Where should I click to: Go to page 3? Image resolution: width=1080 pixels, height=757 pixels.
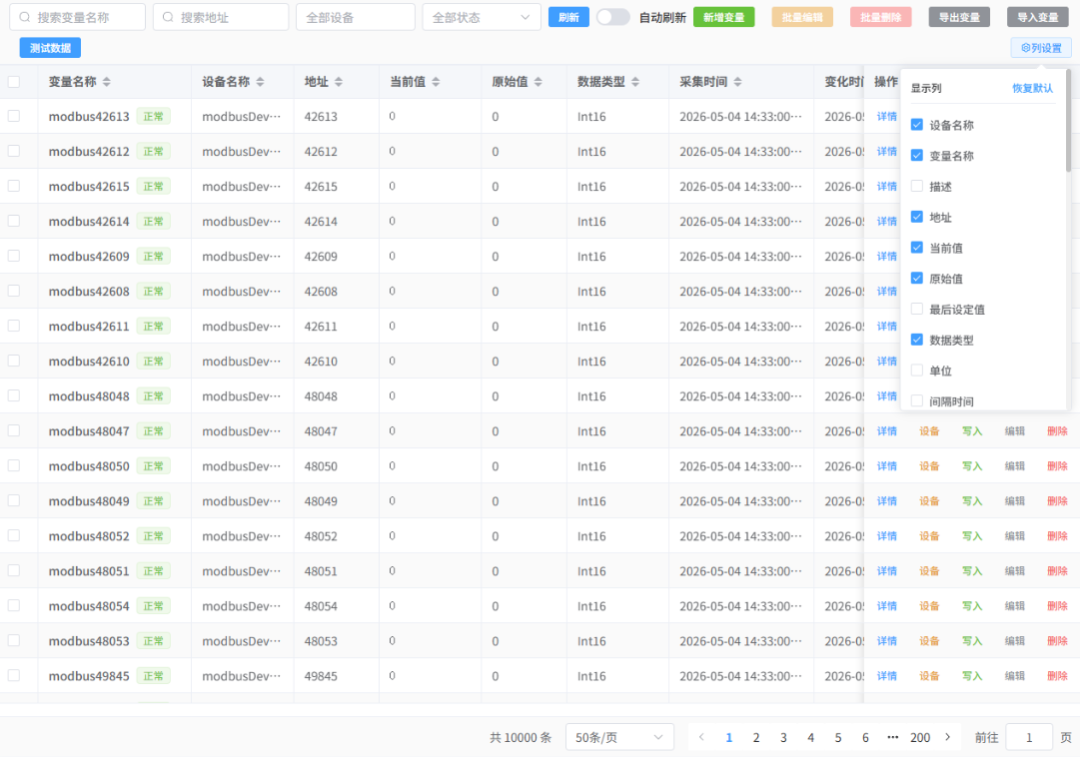click(783, 737)
